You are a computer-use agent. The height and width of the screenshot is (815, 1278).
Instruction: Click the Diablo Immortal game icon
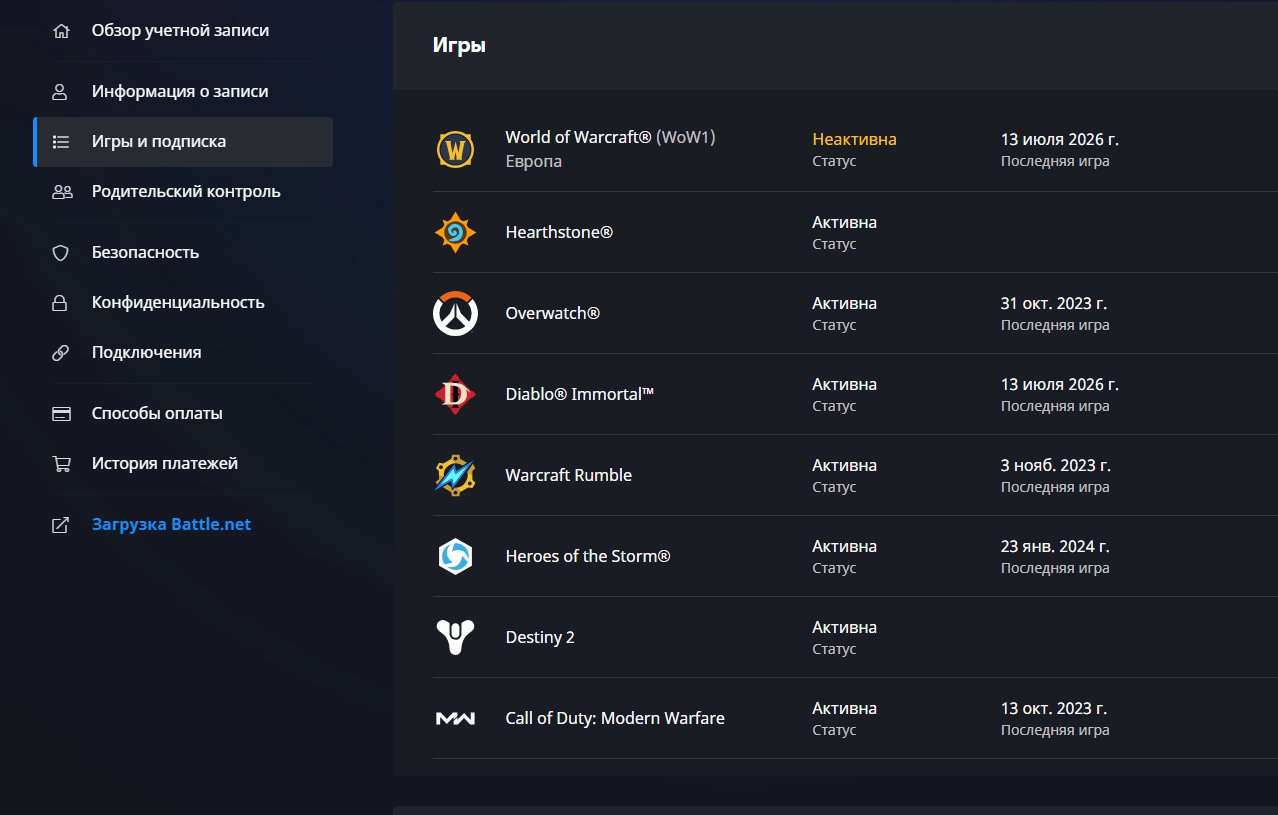point(455,394)
